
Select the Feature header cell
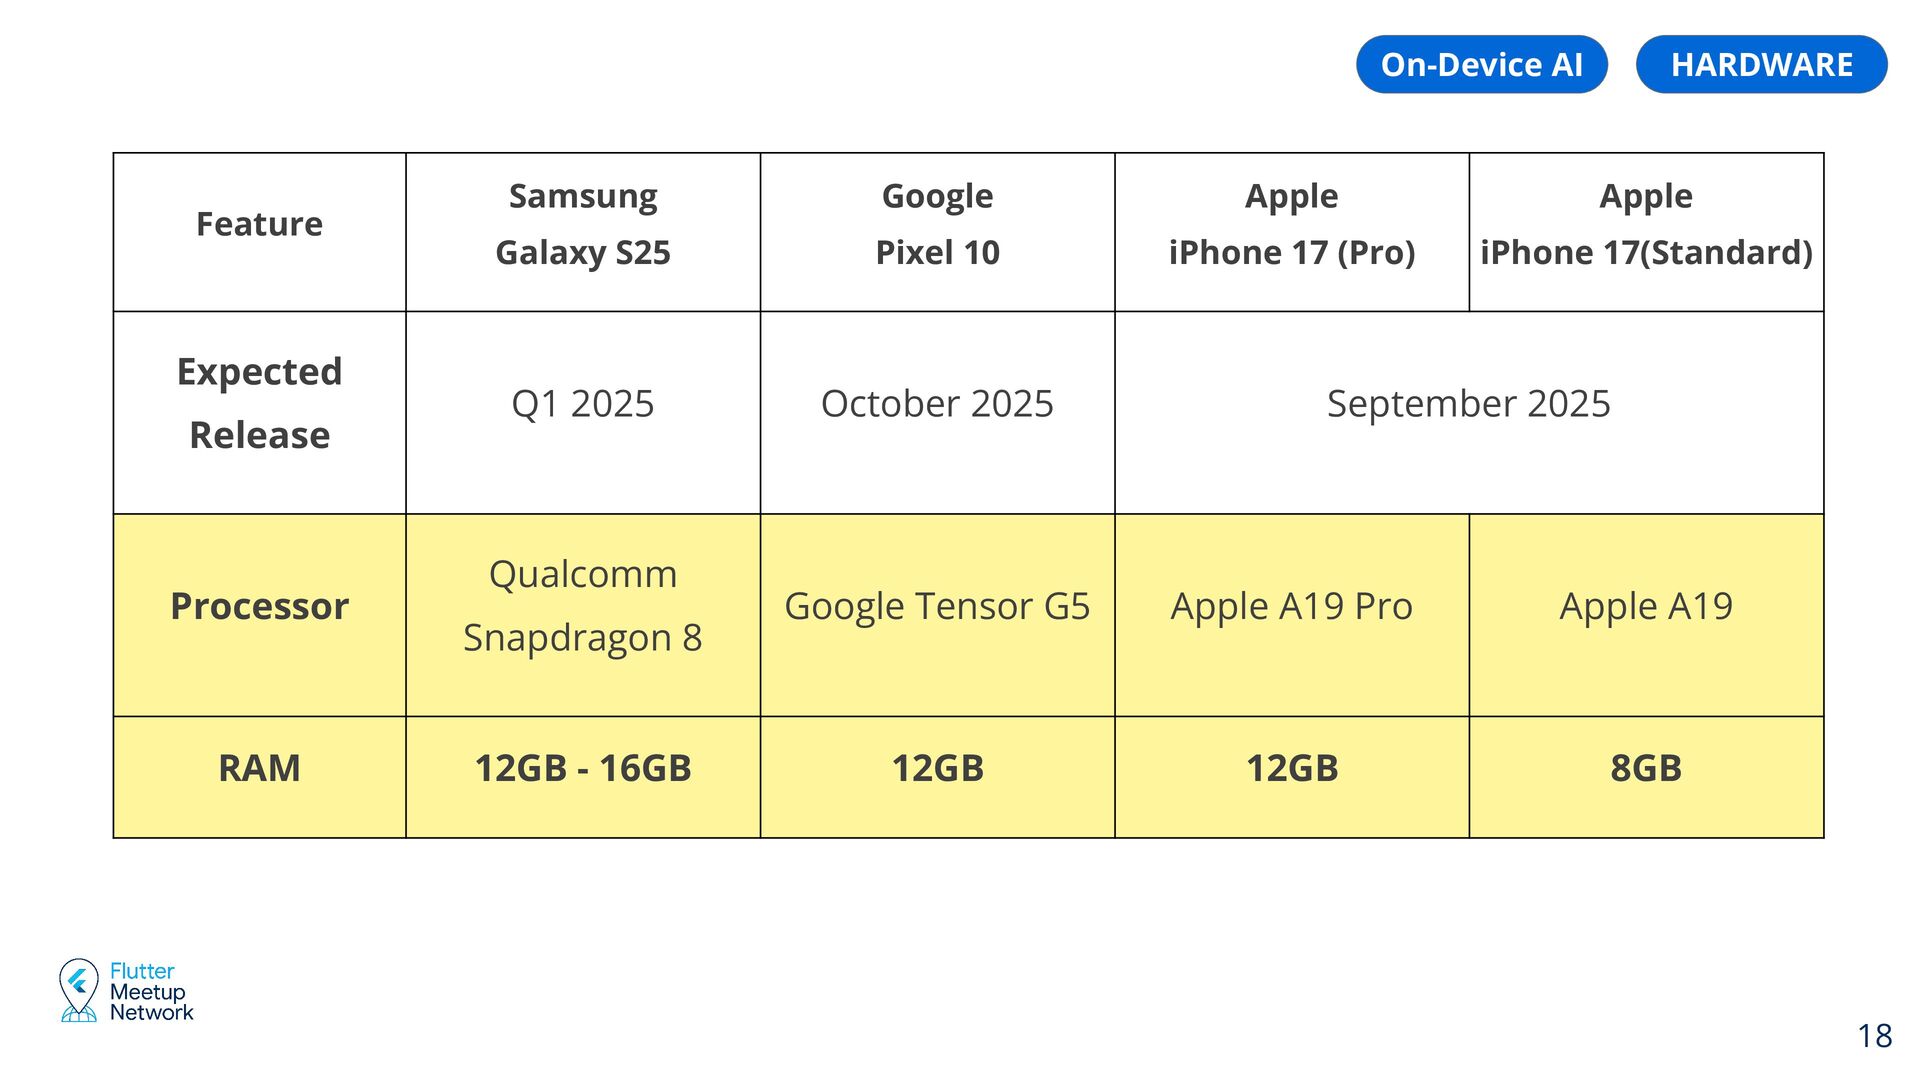click(259, 225)
